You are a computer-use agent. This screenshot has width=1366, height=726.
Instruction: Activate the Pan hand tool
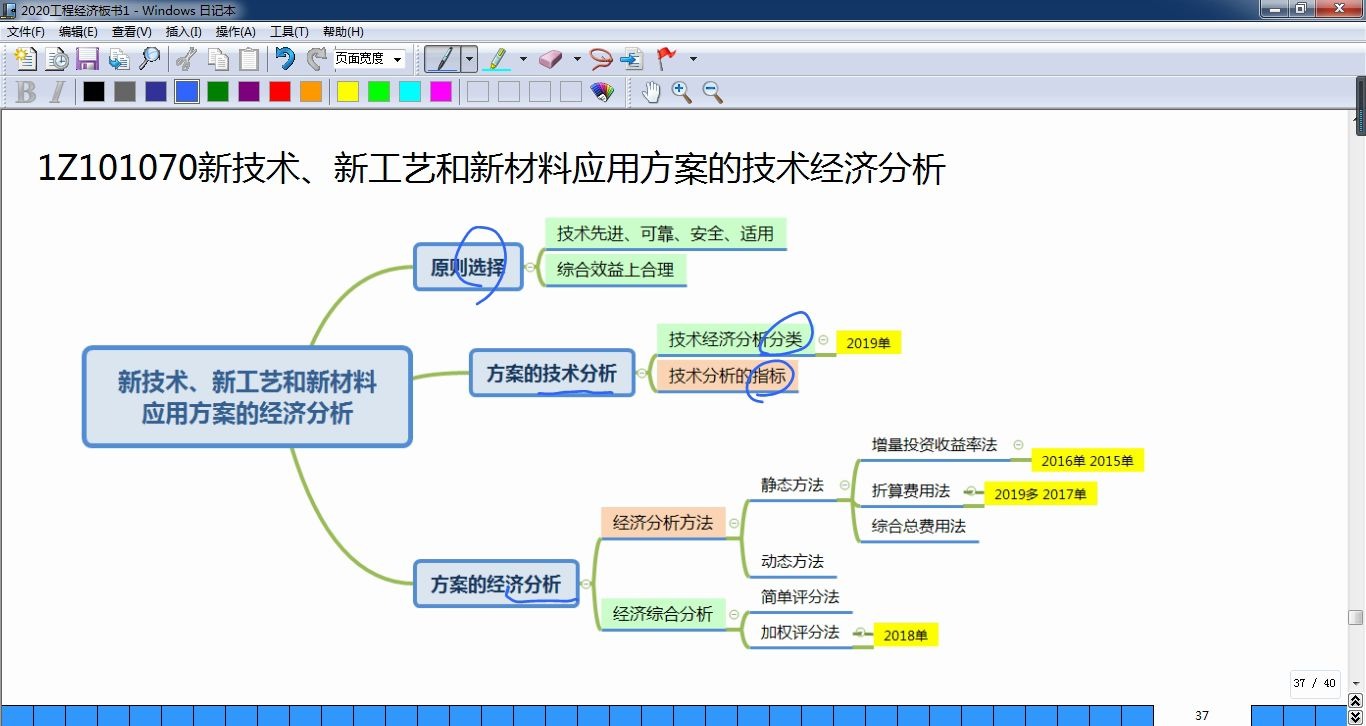tap(650, 92)
